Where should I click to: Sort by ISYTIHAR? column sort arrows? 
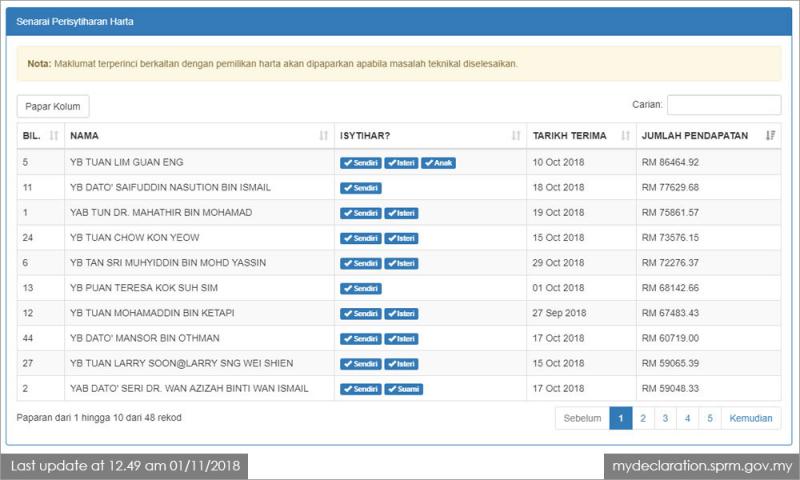(x=516, y=135)
